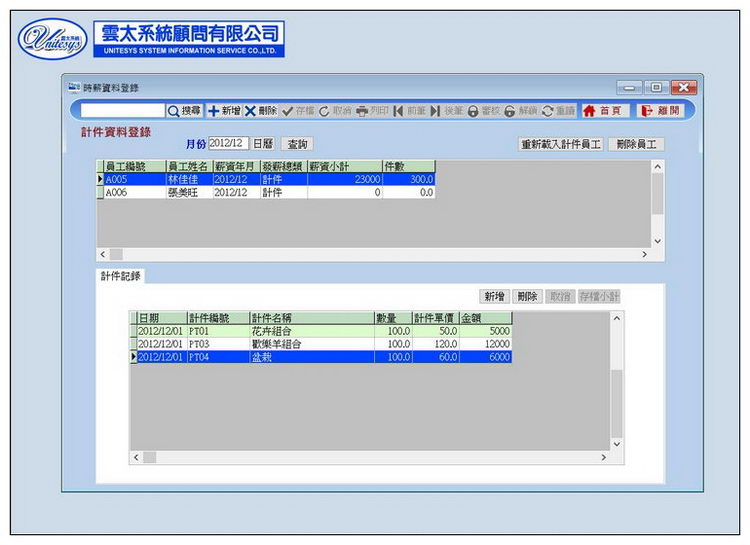Click up arrow of employee grid scrollbar
The width and height of the screenshot is (750, 545).
tap(658, 167)
